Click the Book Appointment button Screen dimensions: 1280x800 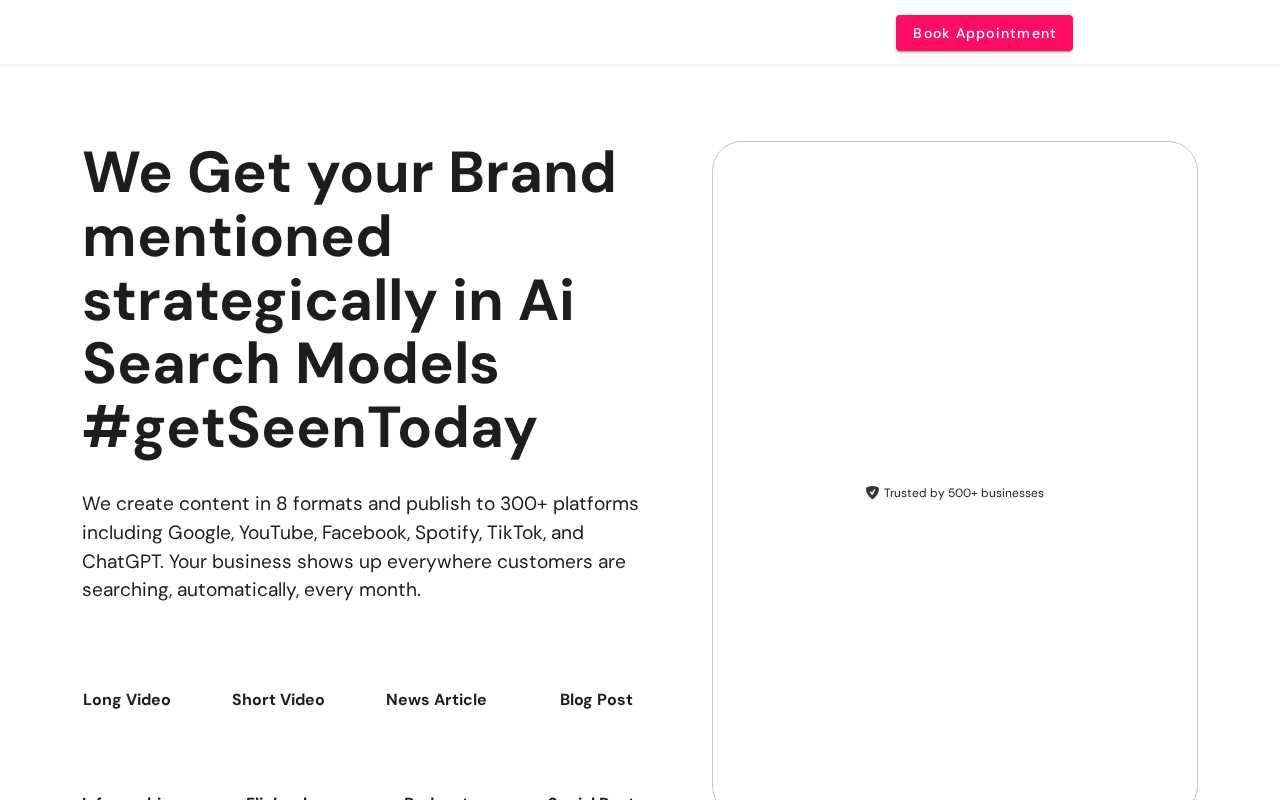tap(984, 33)
